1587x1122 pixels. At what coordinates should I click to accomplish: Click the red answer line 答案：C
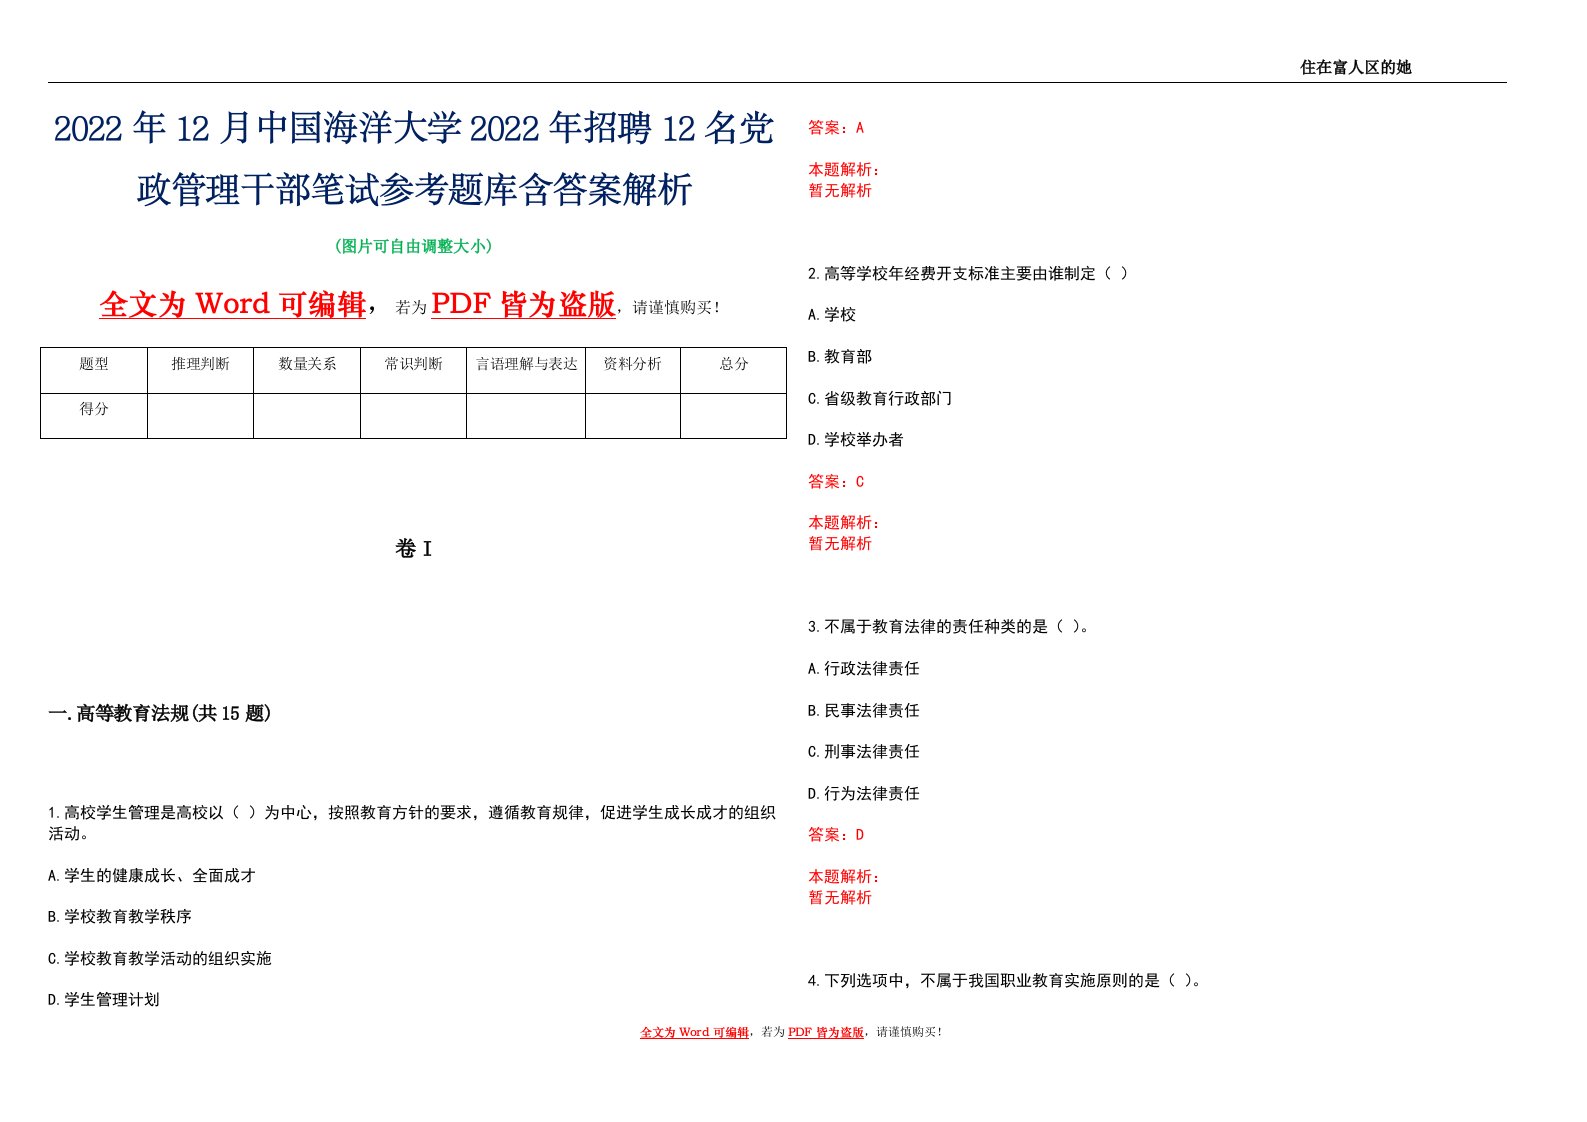point(836,481)
